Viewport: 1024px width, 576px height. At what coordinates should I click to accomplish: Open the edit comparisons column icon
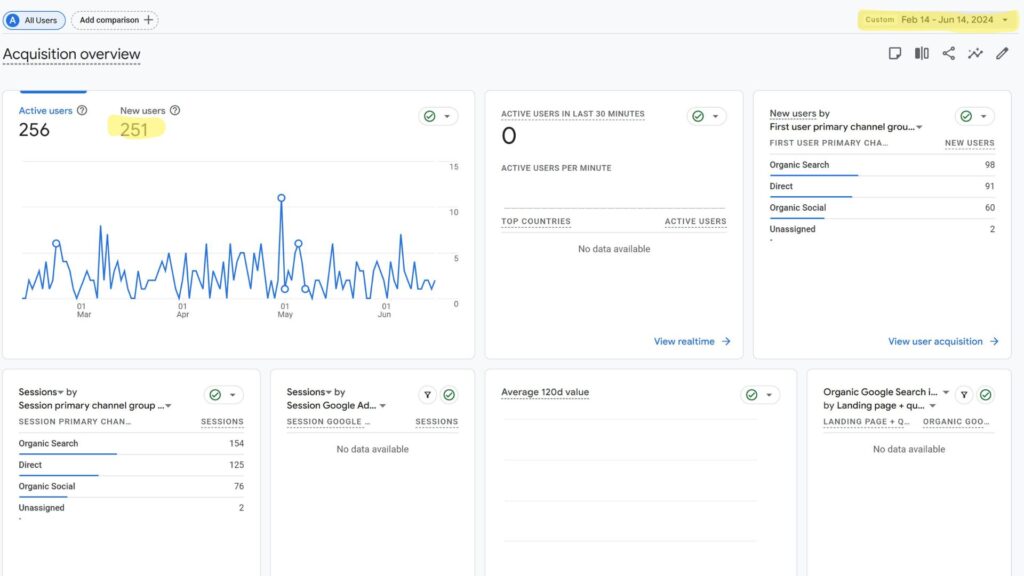click(921, 54)
